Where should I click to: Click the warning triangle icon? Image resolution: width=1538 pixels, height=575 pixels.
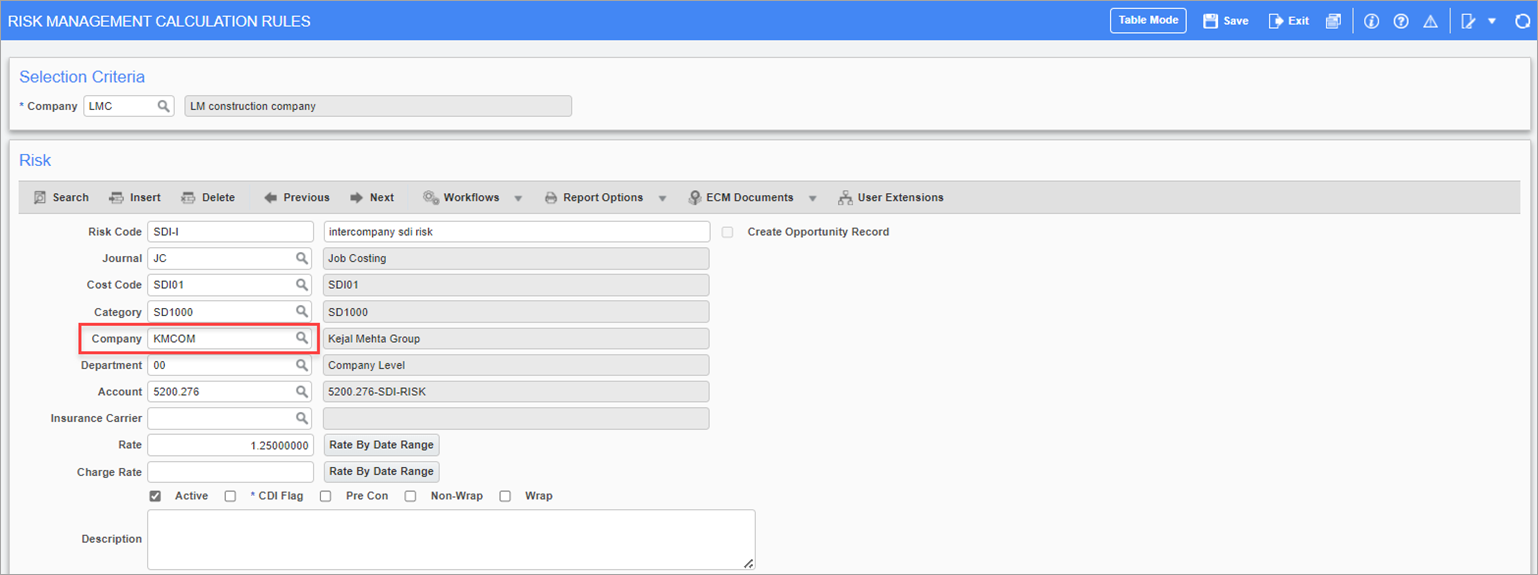(1430, 20)
